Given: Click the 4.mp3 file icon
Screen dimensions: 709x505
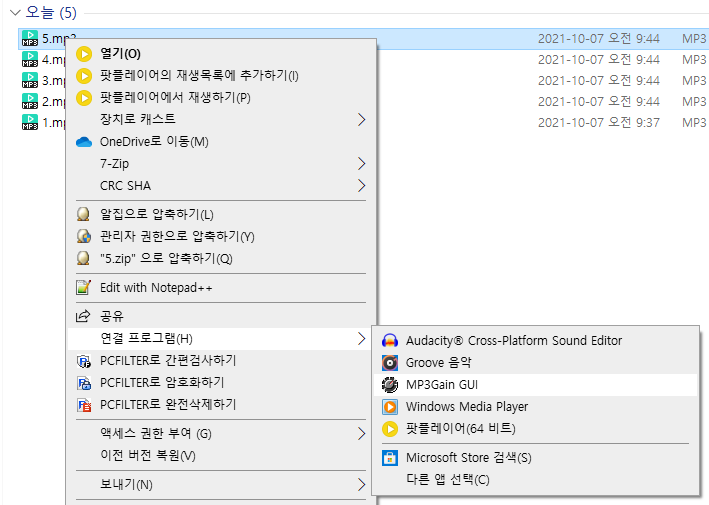Looking at the screenshot, I should (30, 59).
